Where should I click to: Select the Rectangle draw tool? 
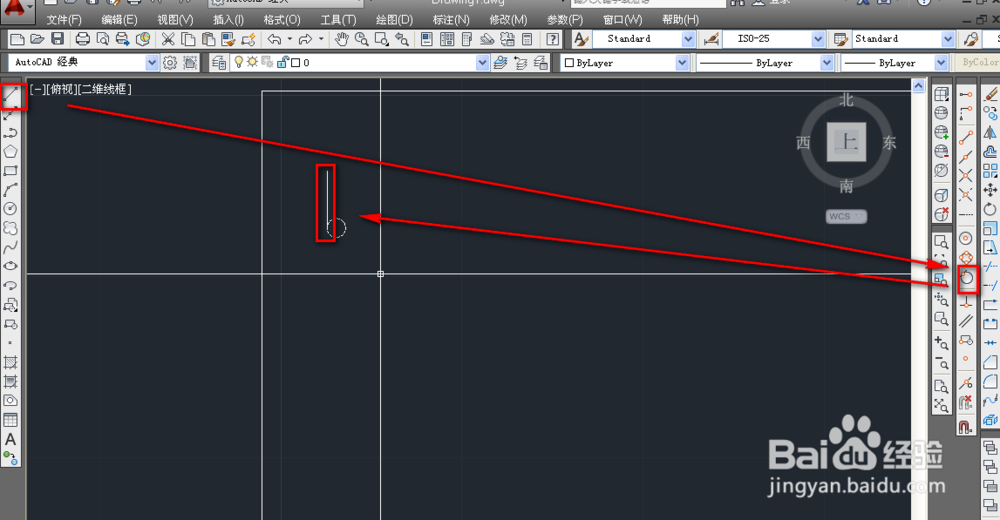pyautogui.click(x=10, y=171)
